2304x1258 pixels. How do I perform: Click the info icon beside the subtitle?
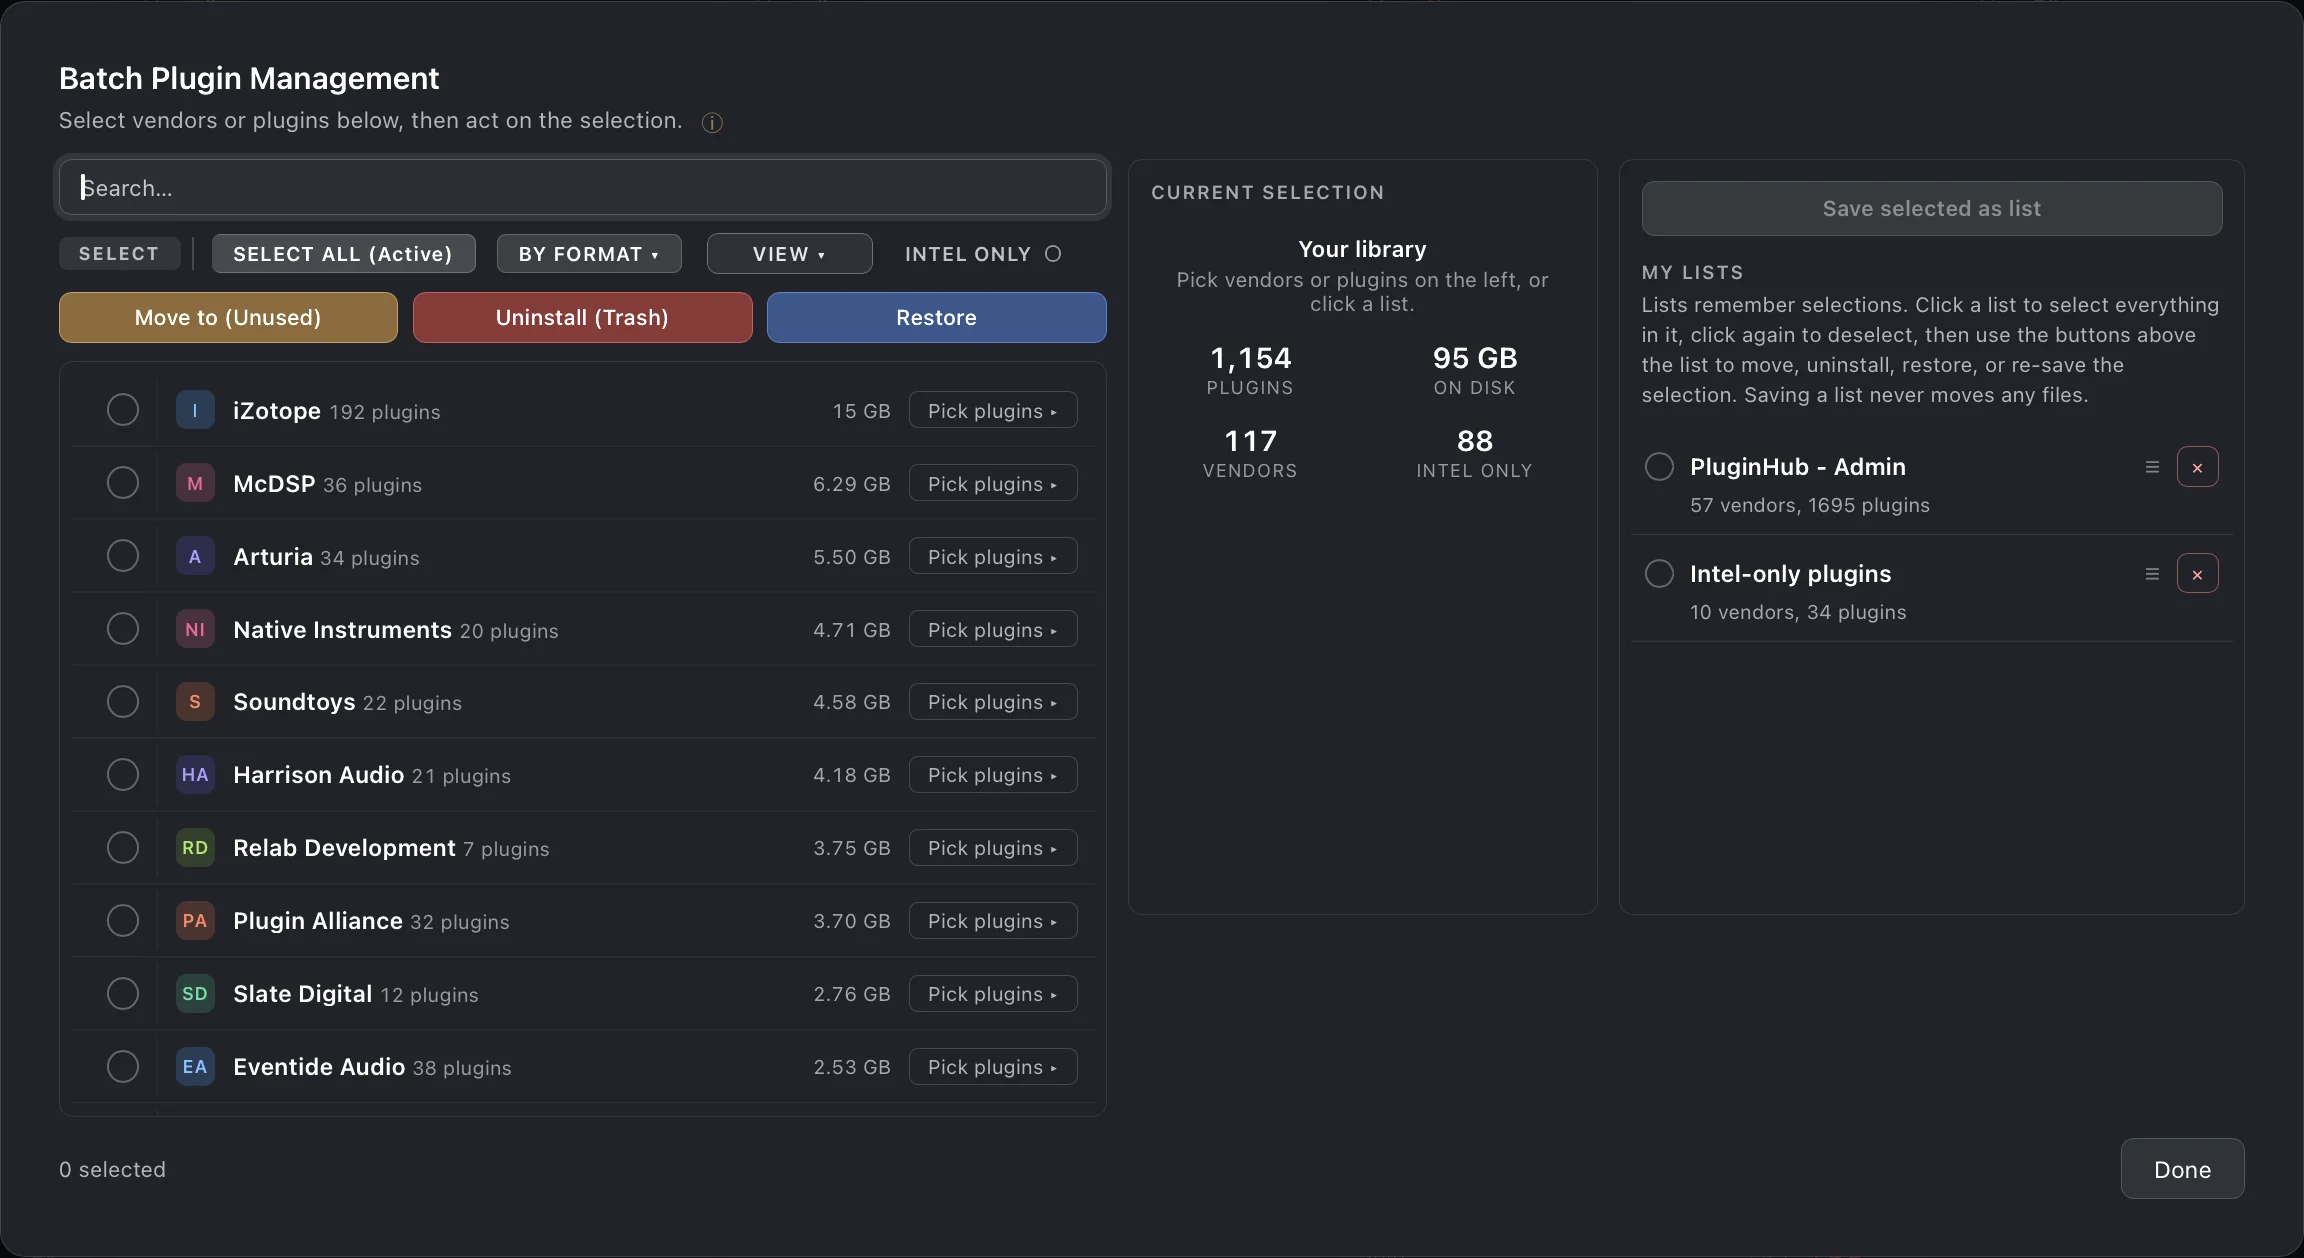(712, 122)
